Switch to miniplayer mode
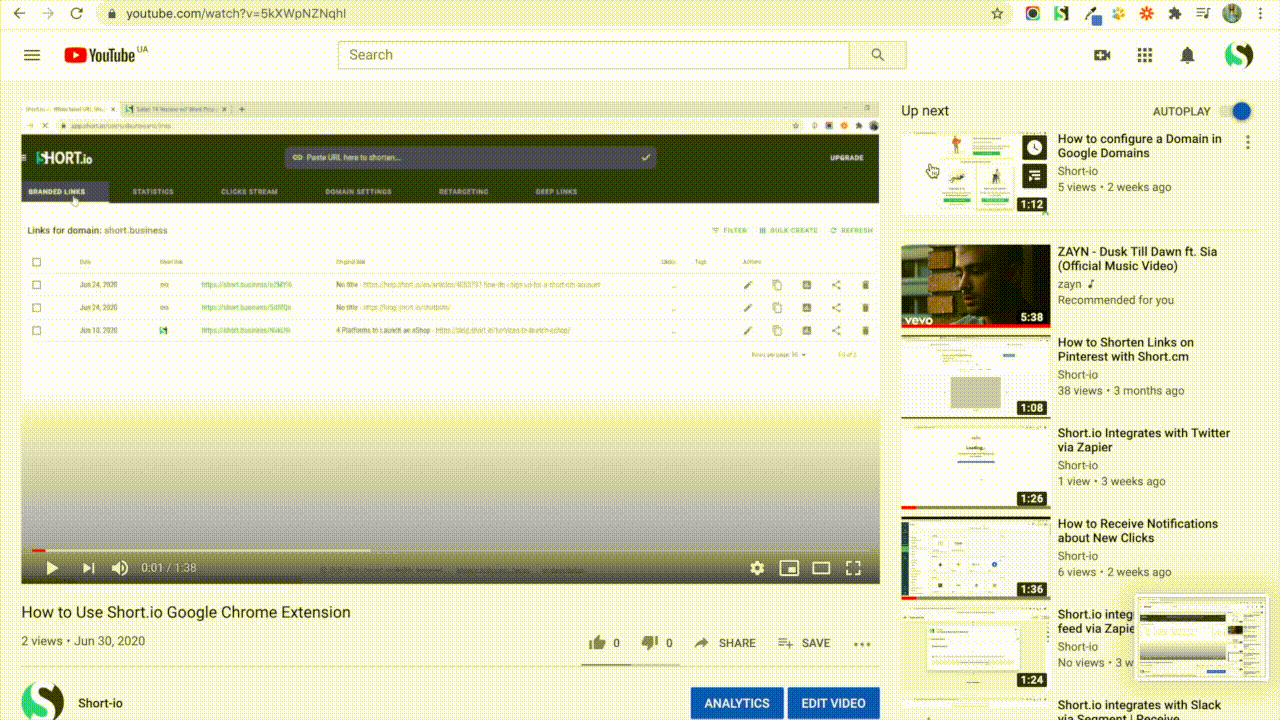Screen dimensions: 1280x720 coord(789,568)
